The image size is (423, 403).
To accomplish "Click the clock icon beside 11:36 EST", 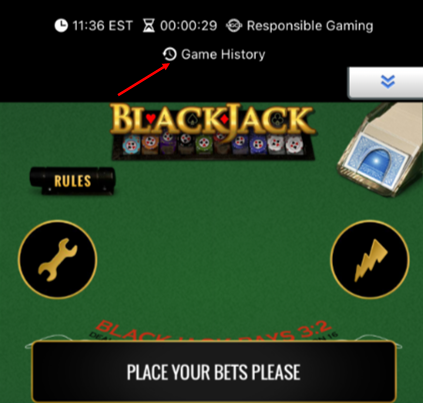I will tap(61, 26).
